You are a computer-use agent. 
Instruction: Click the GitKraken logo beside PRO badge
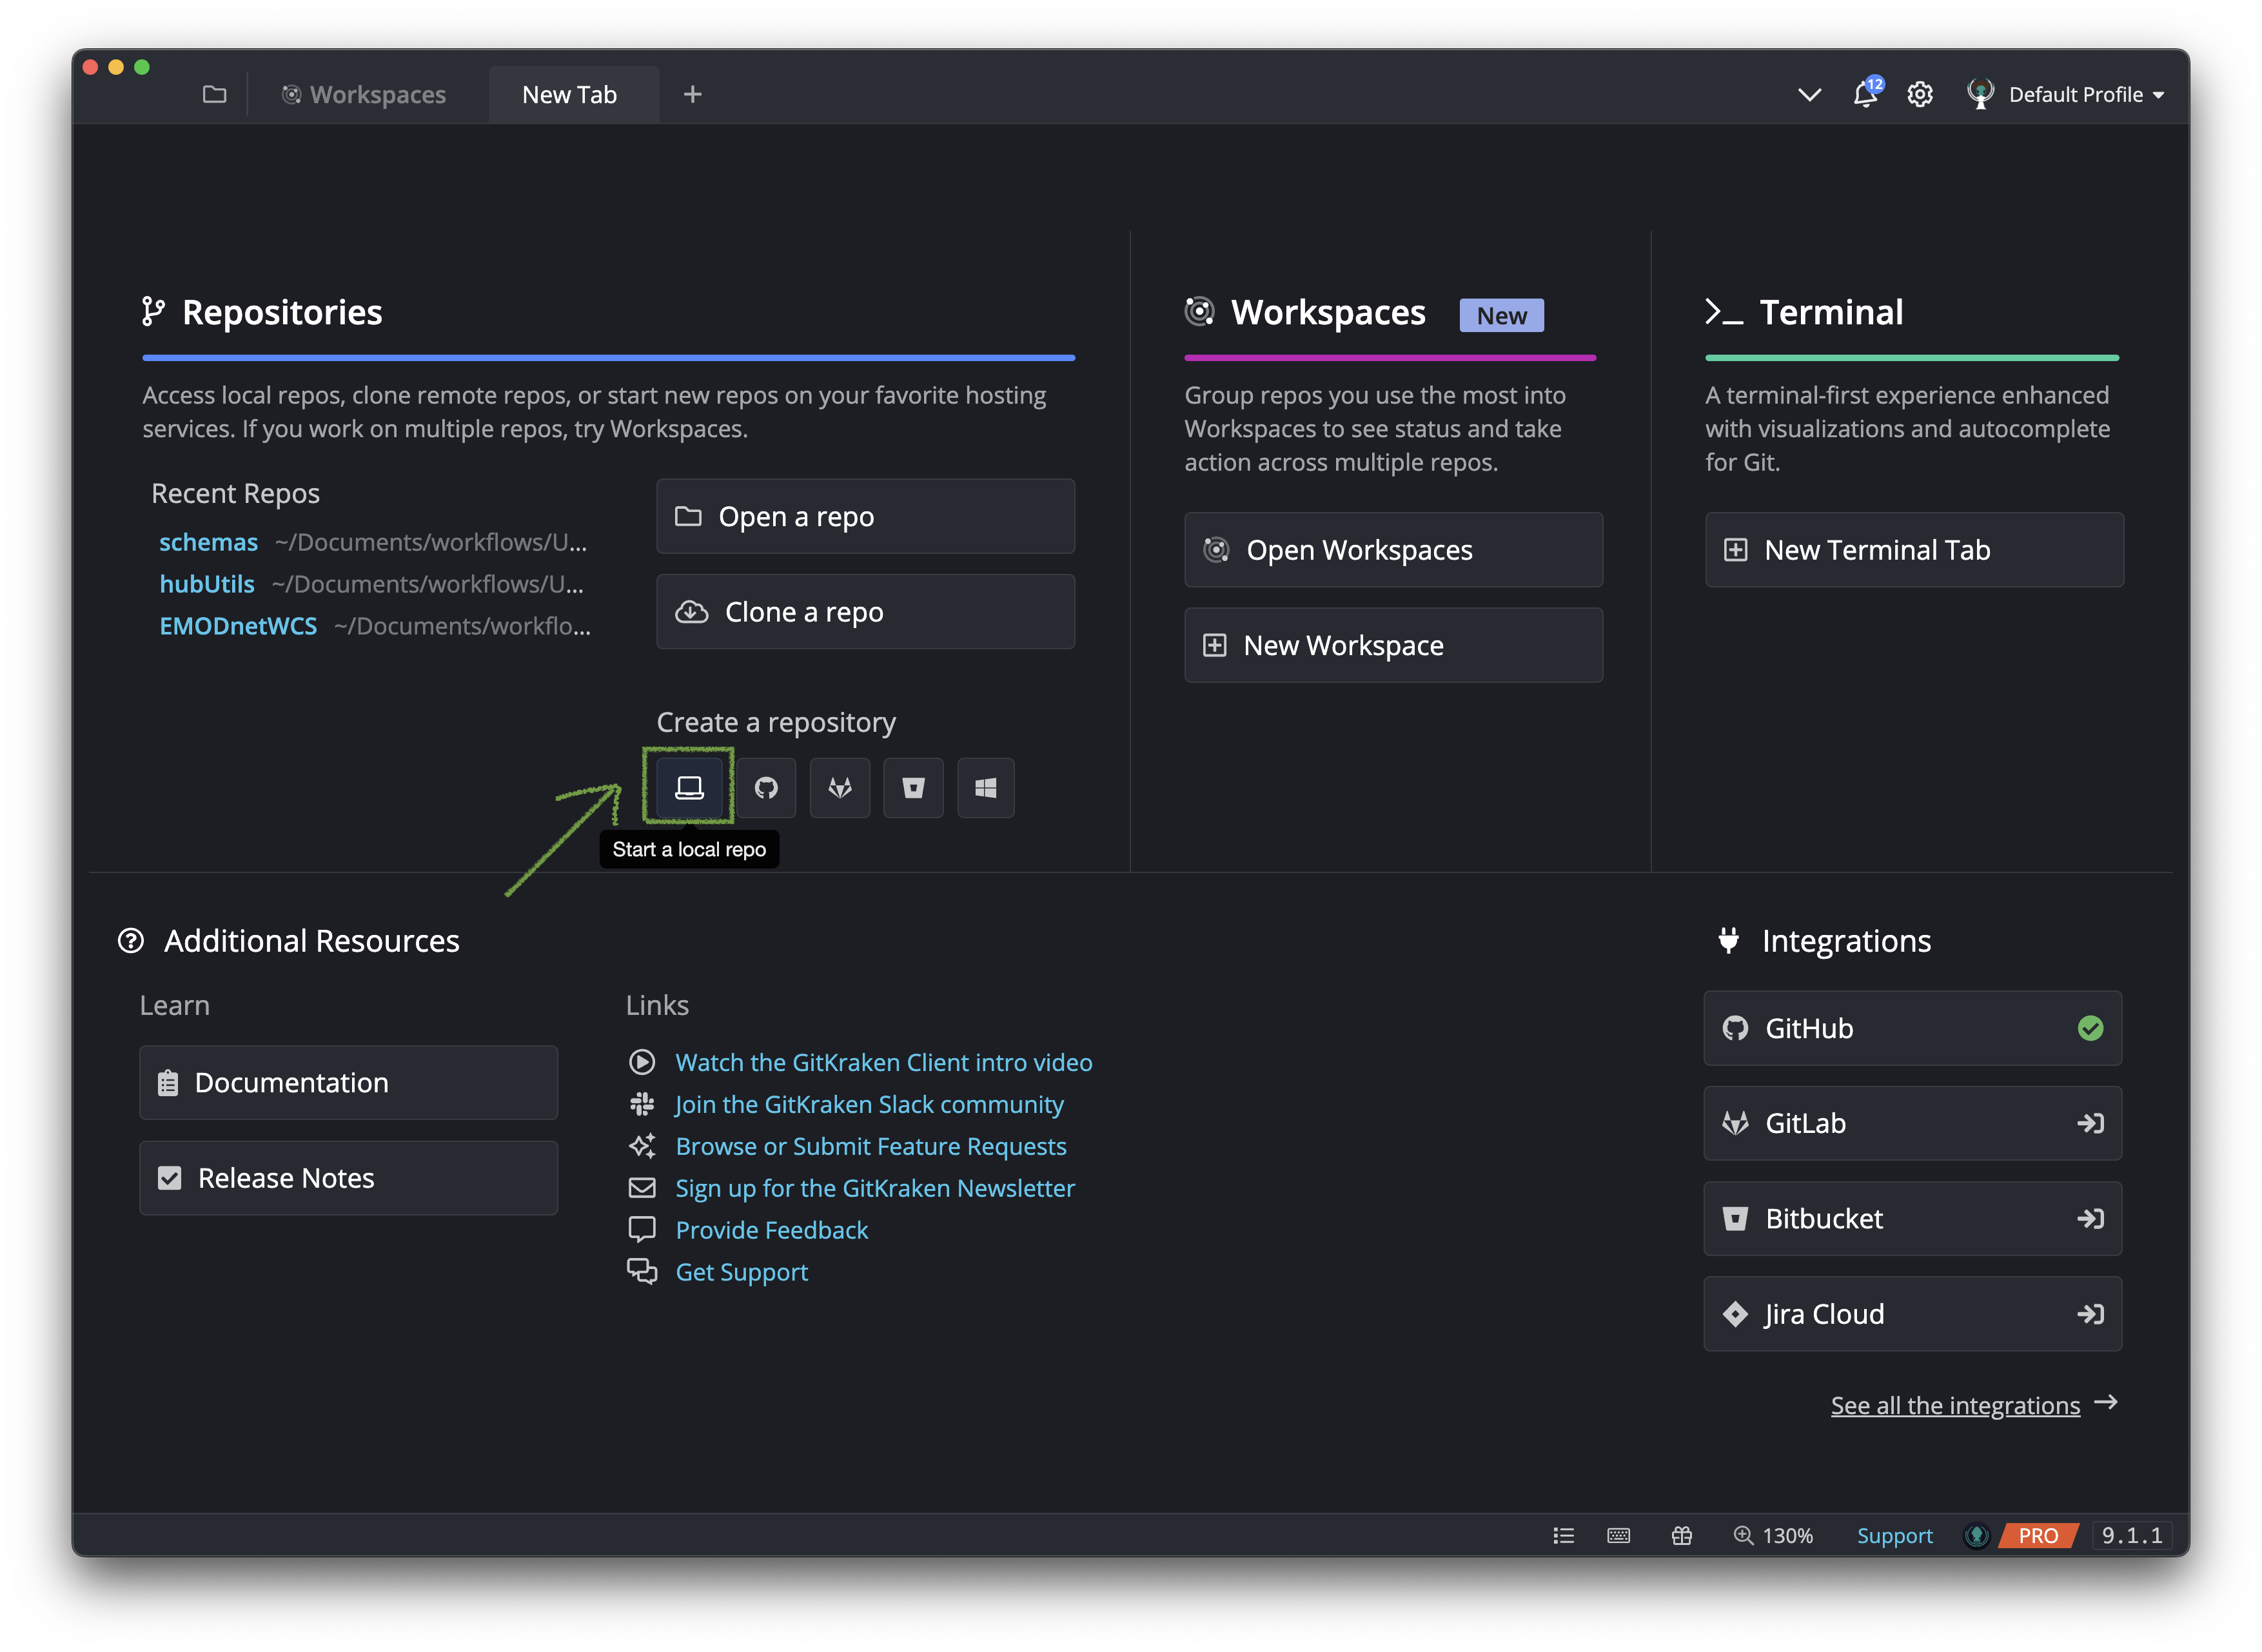point(1977,1535)
